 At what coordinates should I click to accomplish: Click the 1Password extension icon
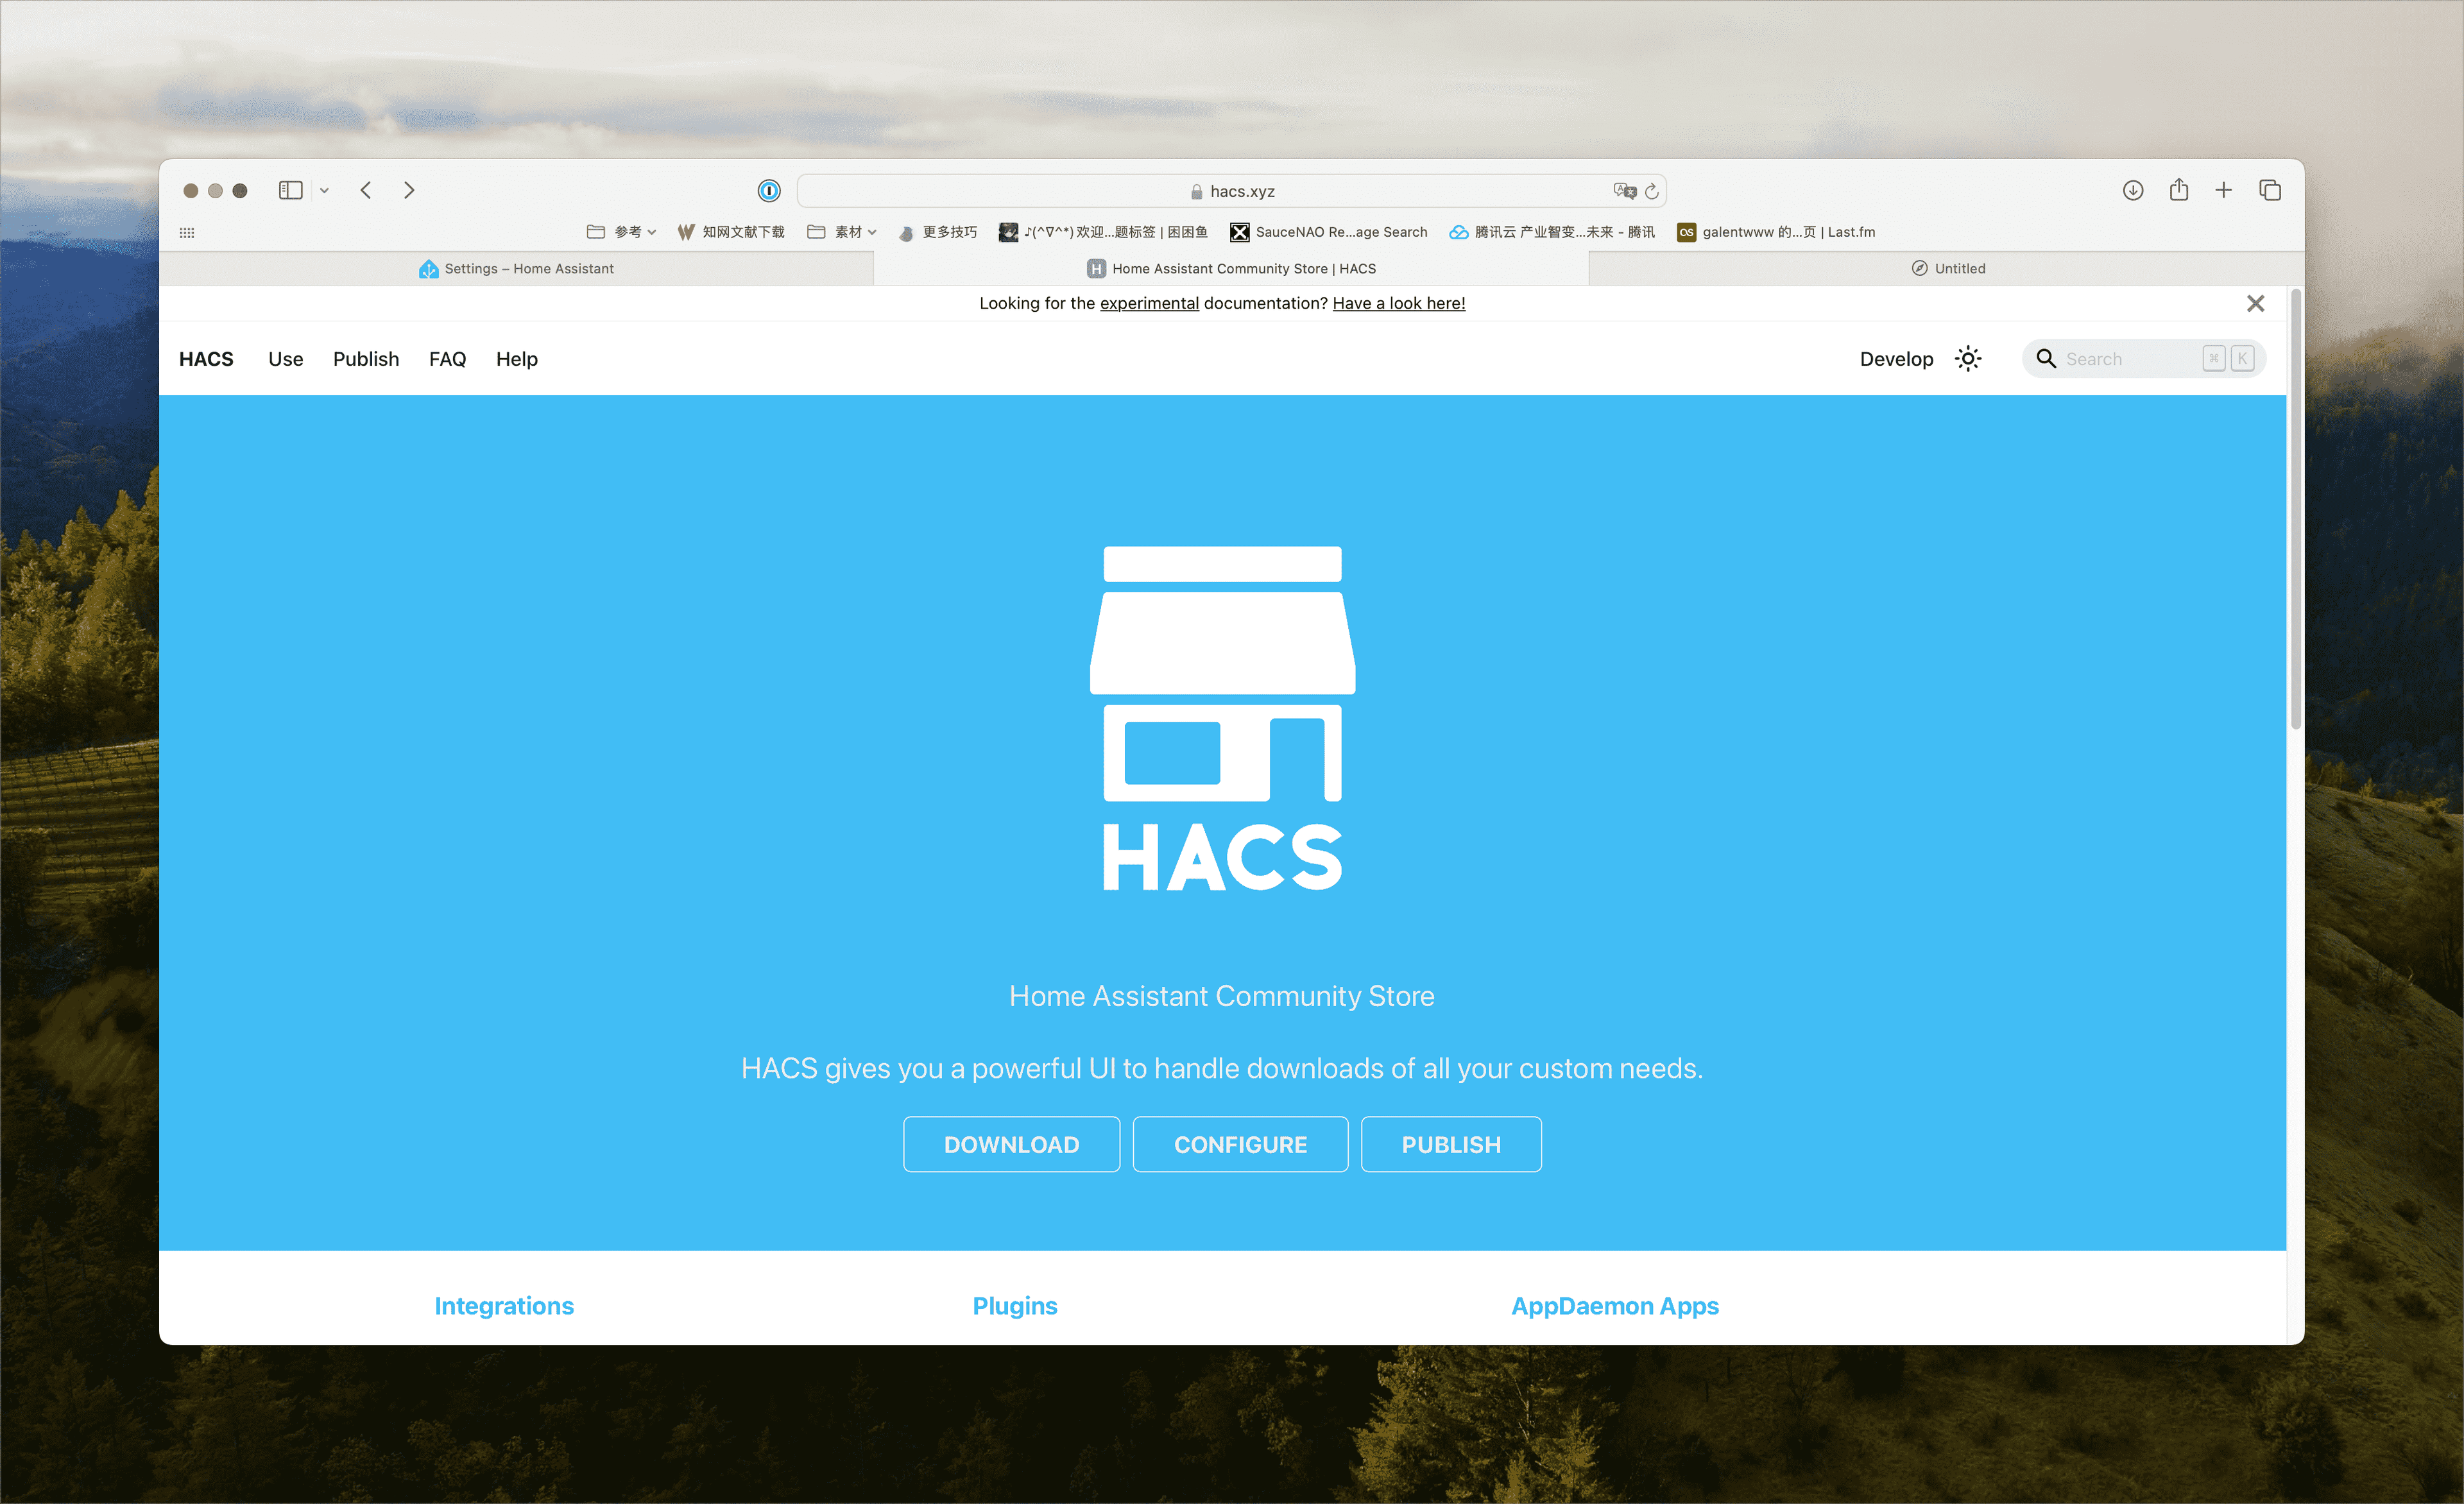tap(768, 190)
